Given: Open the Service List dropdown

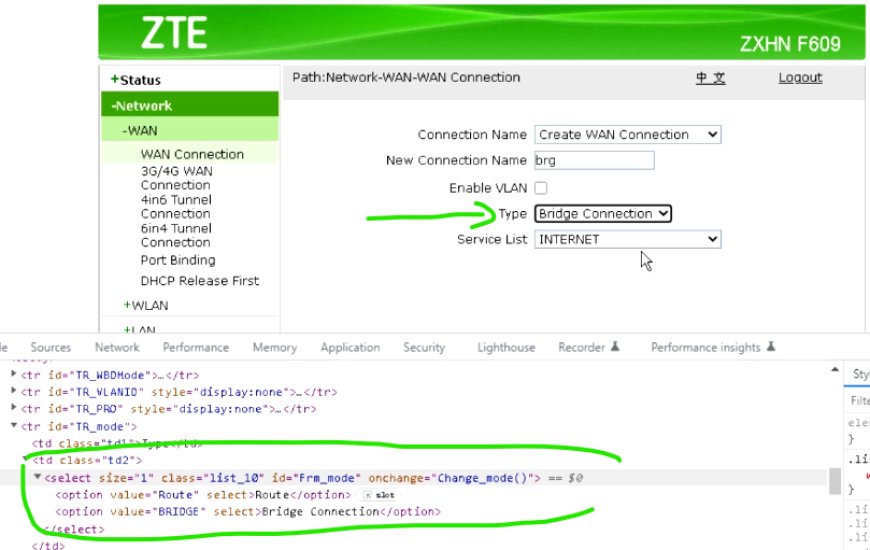Looking at the screenshot, I should click(x=628, y=239).
